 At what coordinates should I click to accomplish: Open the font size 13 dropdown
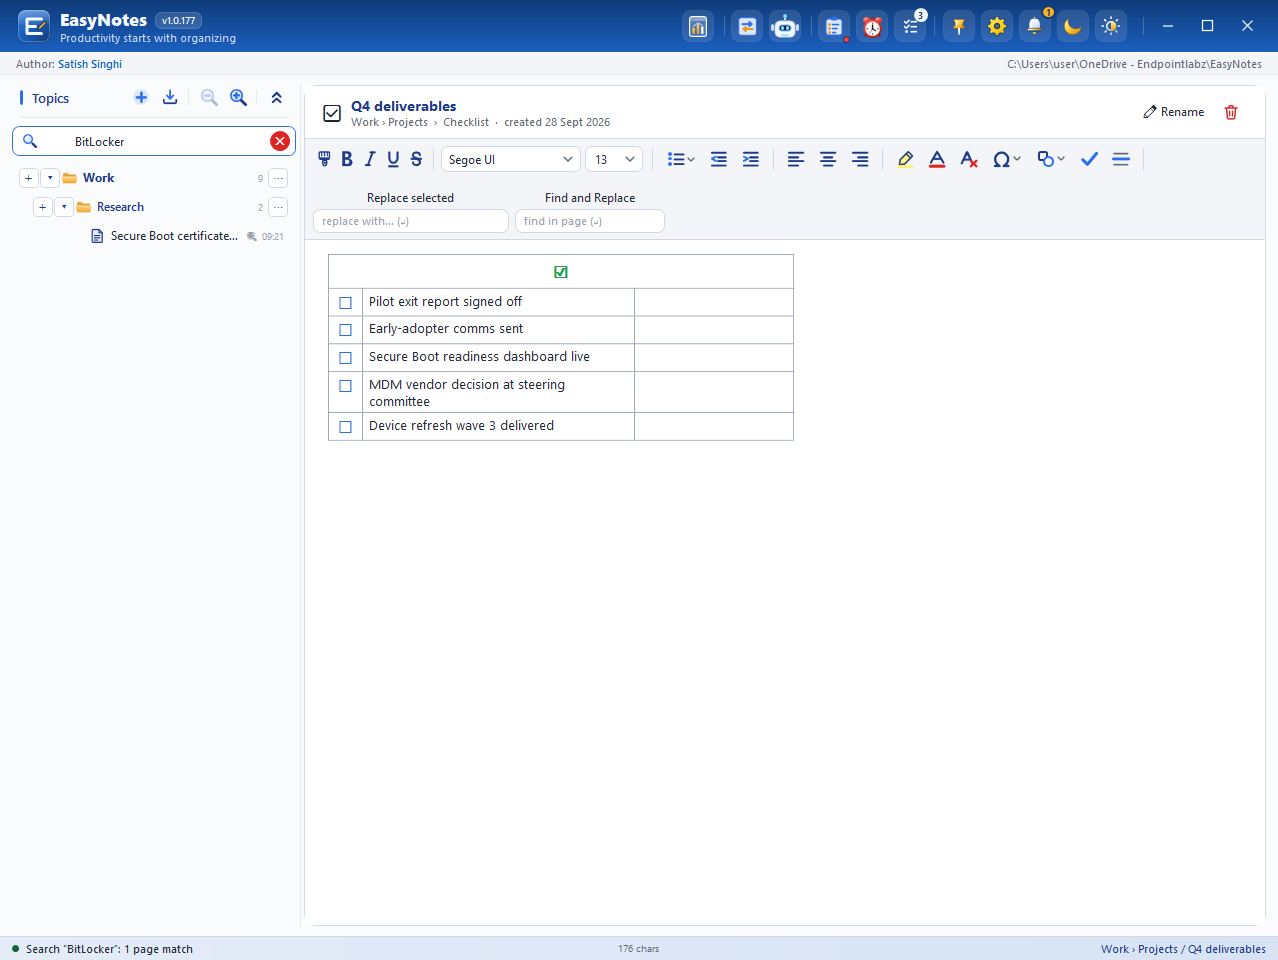[x=614, y=159]
